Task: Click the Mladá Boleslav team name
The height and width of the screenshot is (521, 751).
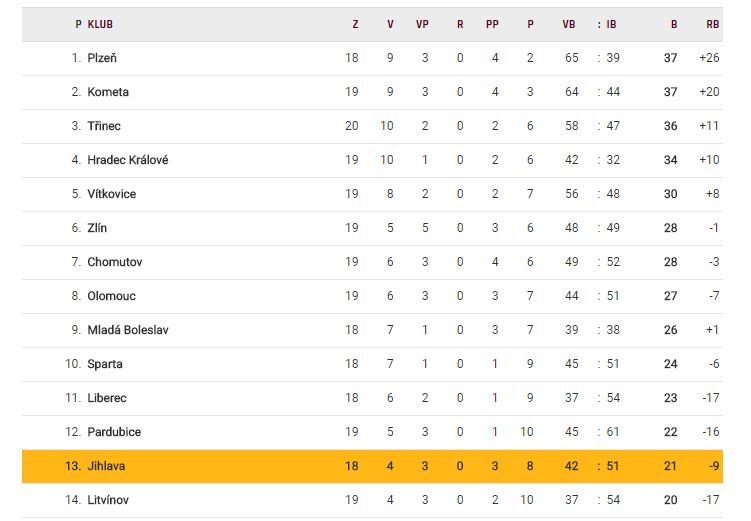Action: point(128,330)
